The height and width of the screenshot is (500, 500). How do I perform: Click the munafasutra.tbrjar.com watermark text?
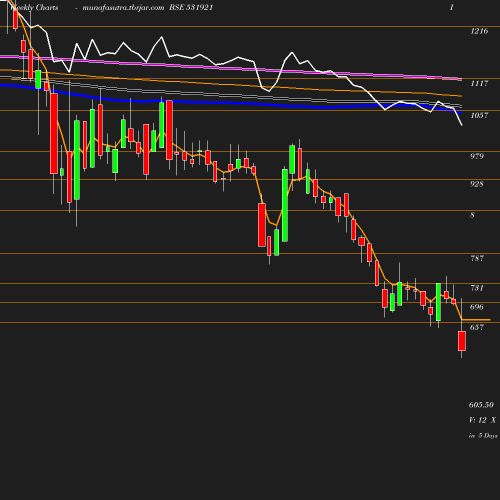click(x=123, y=7)
